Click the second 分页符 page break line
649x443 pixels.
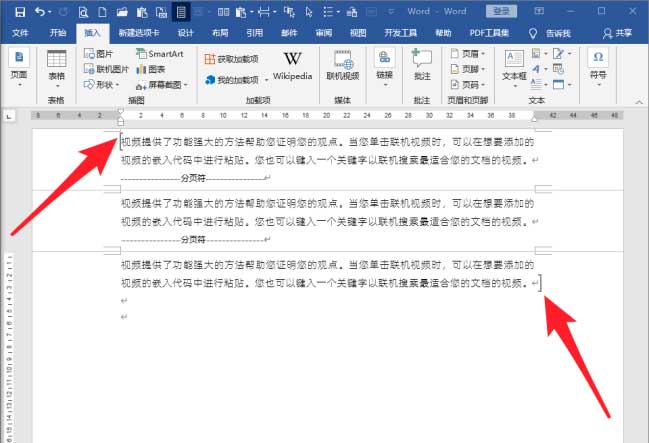pos(195,240)
